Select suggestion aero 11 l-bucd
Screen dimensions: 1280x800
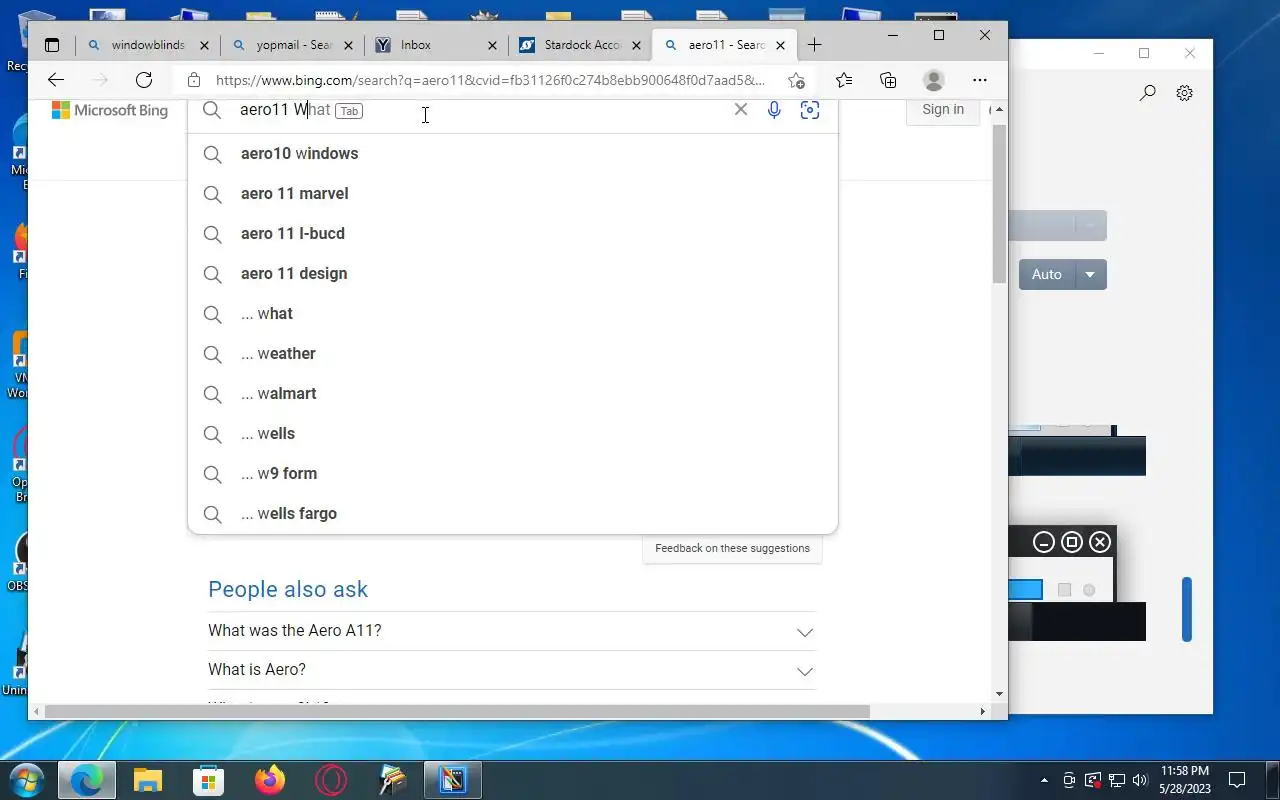tap(512, 233)
